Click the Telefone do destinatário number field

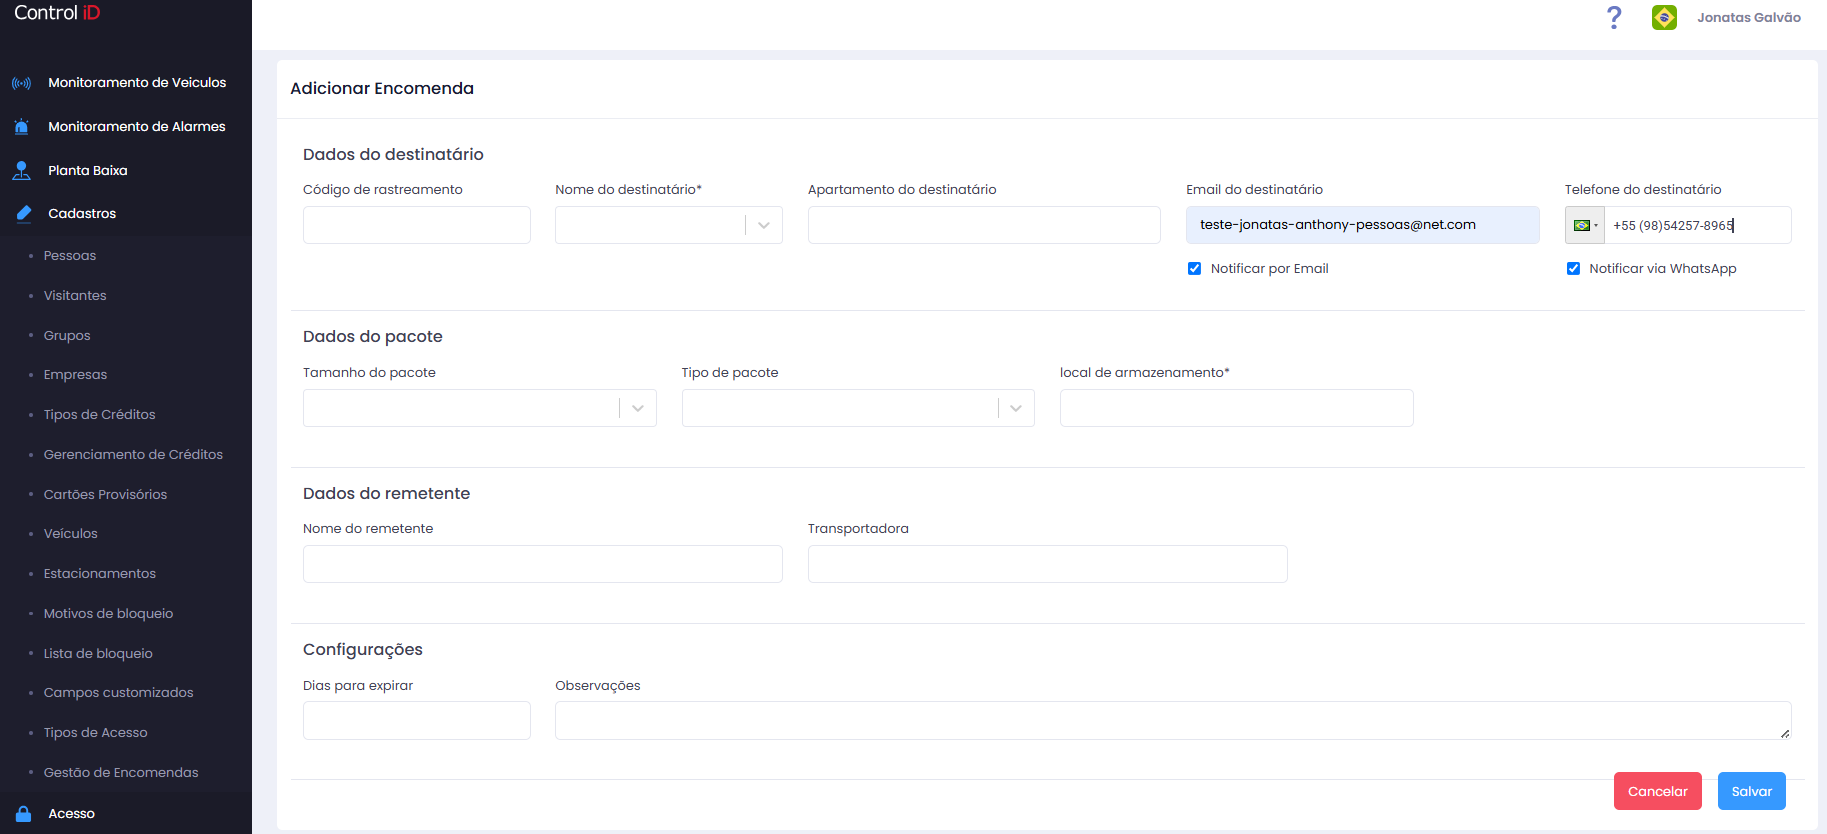pyautogui.click(x=1697, y=225)
